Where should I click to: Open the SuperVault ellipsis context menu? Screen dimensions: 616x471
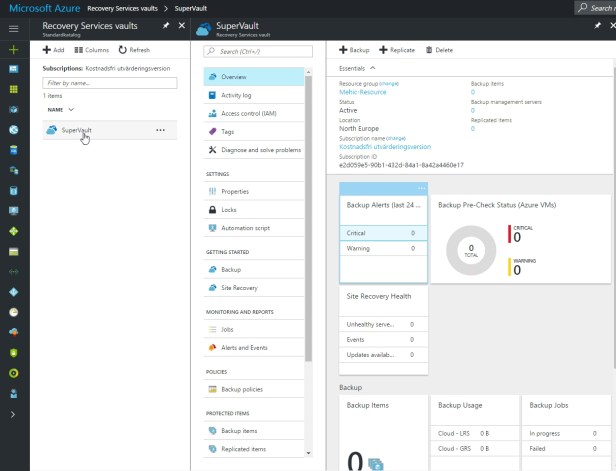pyautogui.click(x=161, y=130)
